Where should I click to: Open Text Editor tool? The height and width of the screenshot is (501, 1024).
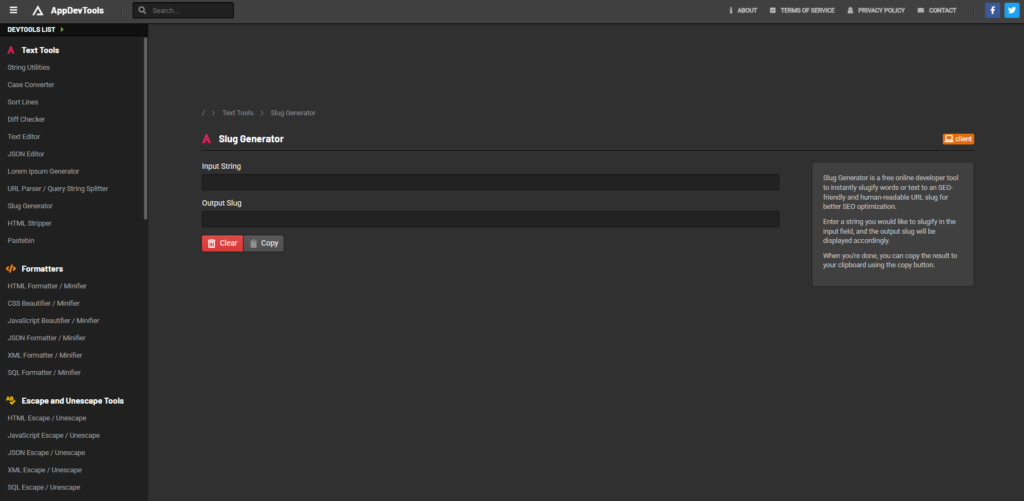24,137
